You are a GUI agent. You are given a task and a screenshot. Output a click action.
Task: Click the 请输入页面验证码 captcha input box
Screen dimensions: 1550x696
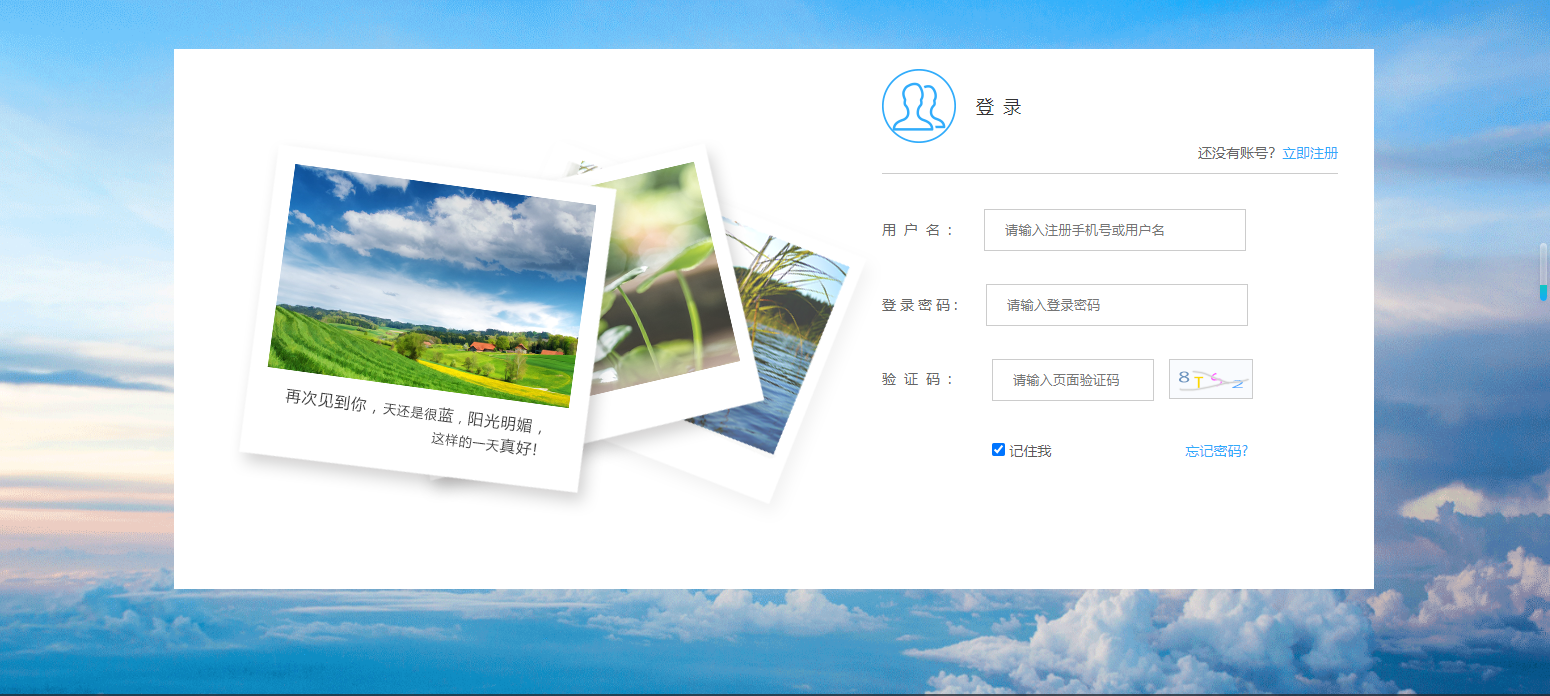point(1071,379)
